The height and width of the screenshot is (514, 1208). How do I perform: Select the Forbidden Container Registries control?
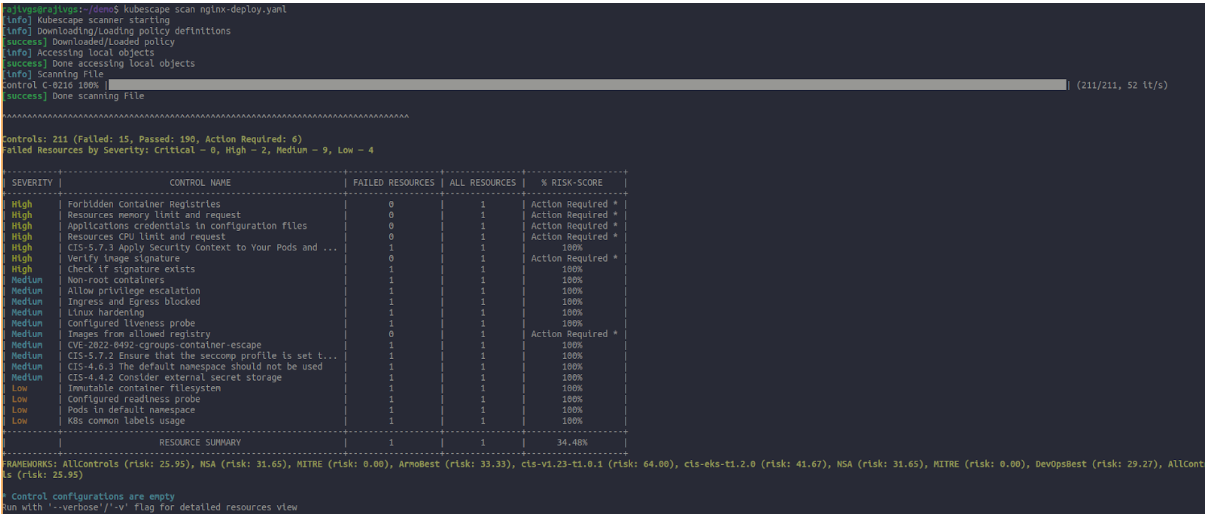tap(144, 204)
